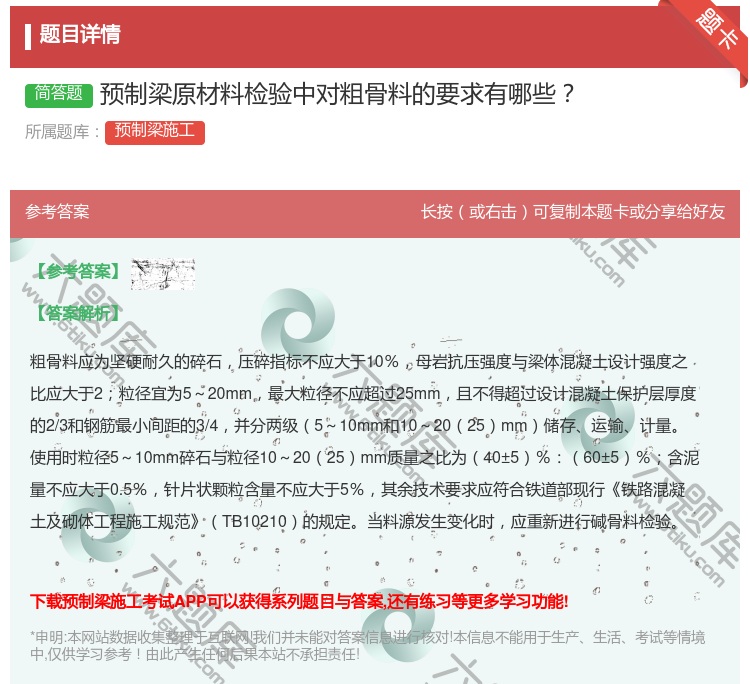Click the 参考答案 section header
This screenshot has width=750, height=684.
tap(57, 212)
